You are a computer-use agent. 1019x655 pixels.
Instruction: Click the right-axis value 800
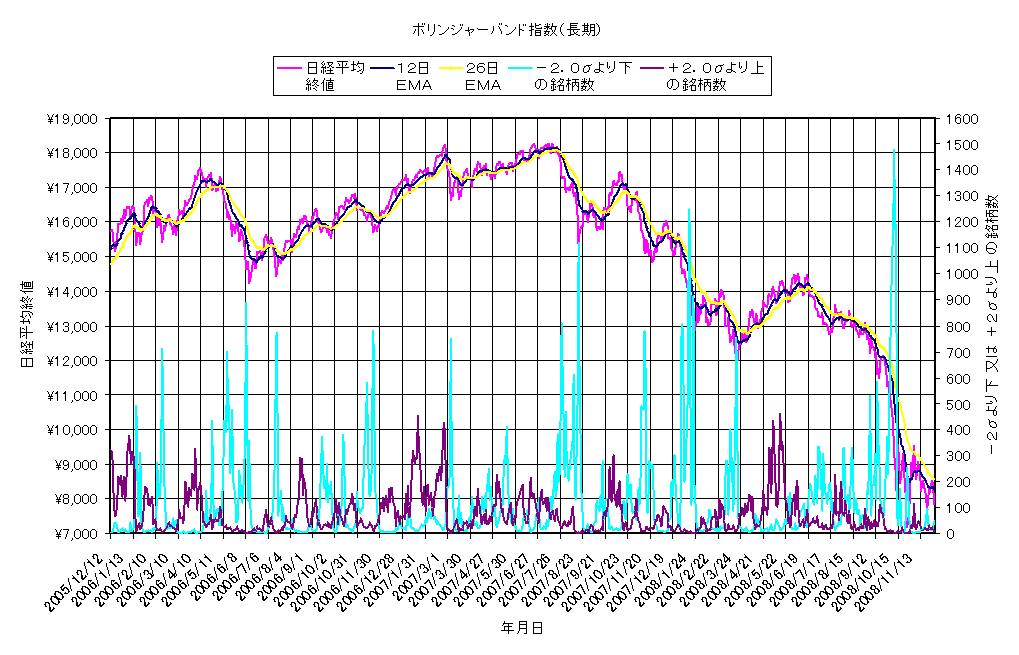coord(959,326)
